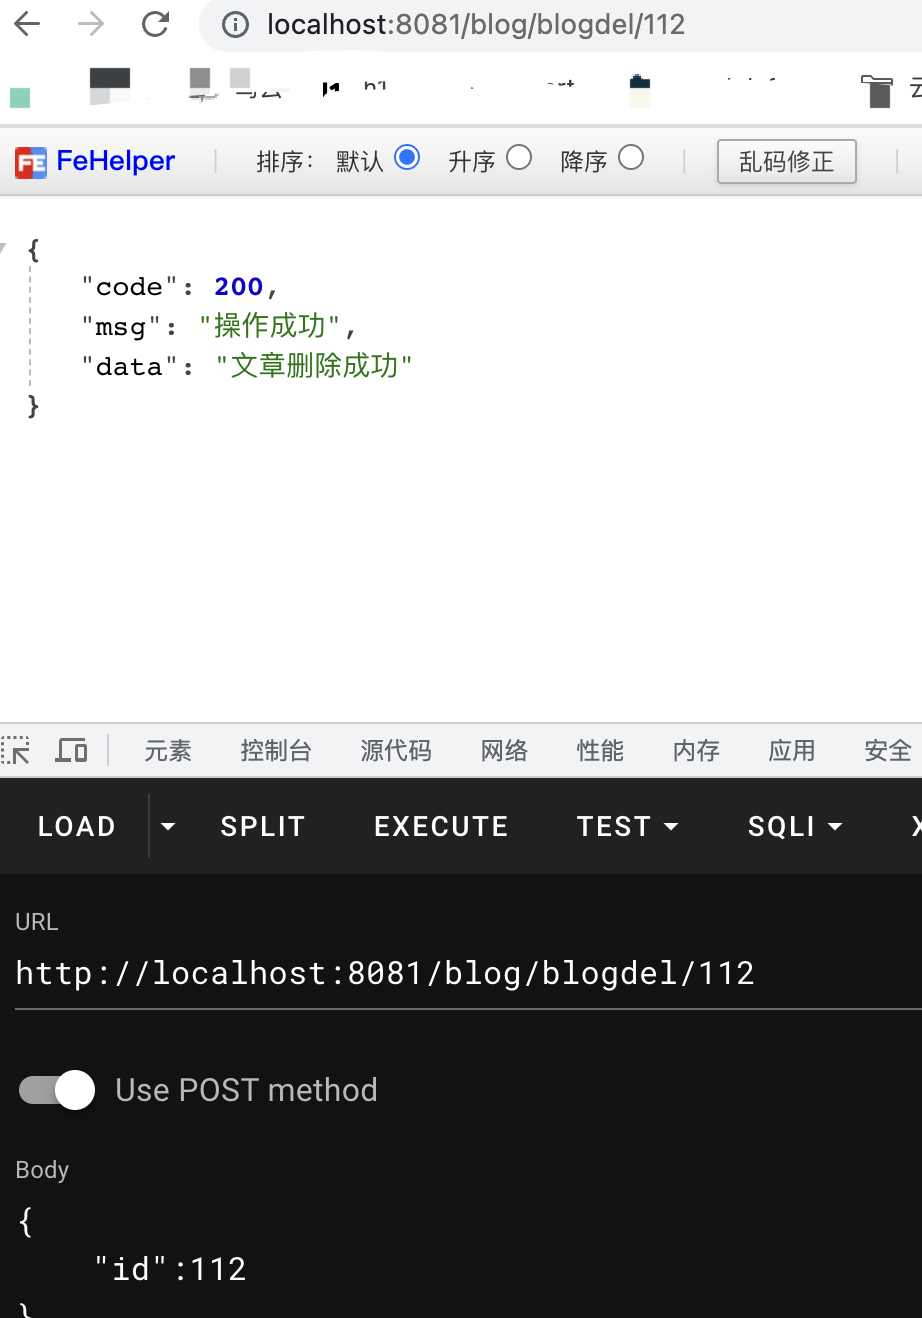Click the inspect element icon in DevTools

[15, 751]
